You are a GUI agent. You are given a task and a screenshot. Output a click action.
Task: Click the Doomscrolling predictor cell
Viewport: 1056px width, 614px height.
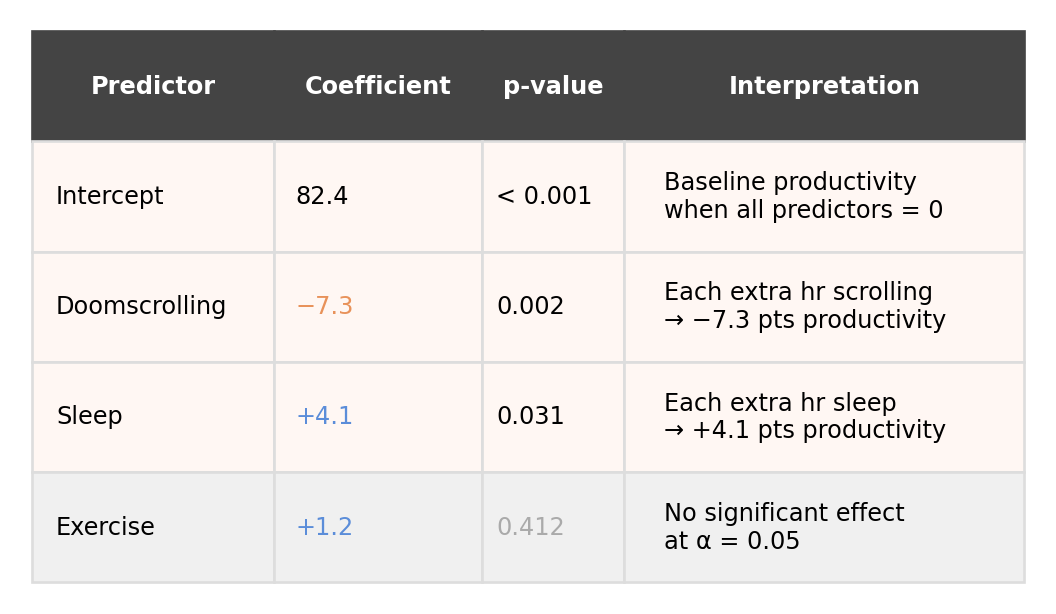[153, 307]
